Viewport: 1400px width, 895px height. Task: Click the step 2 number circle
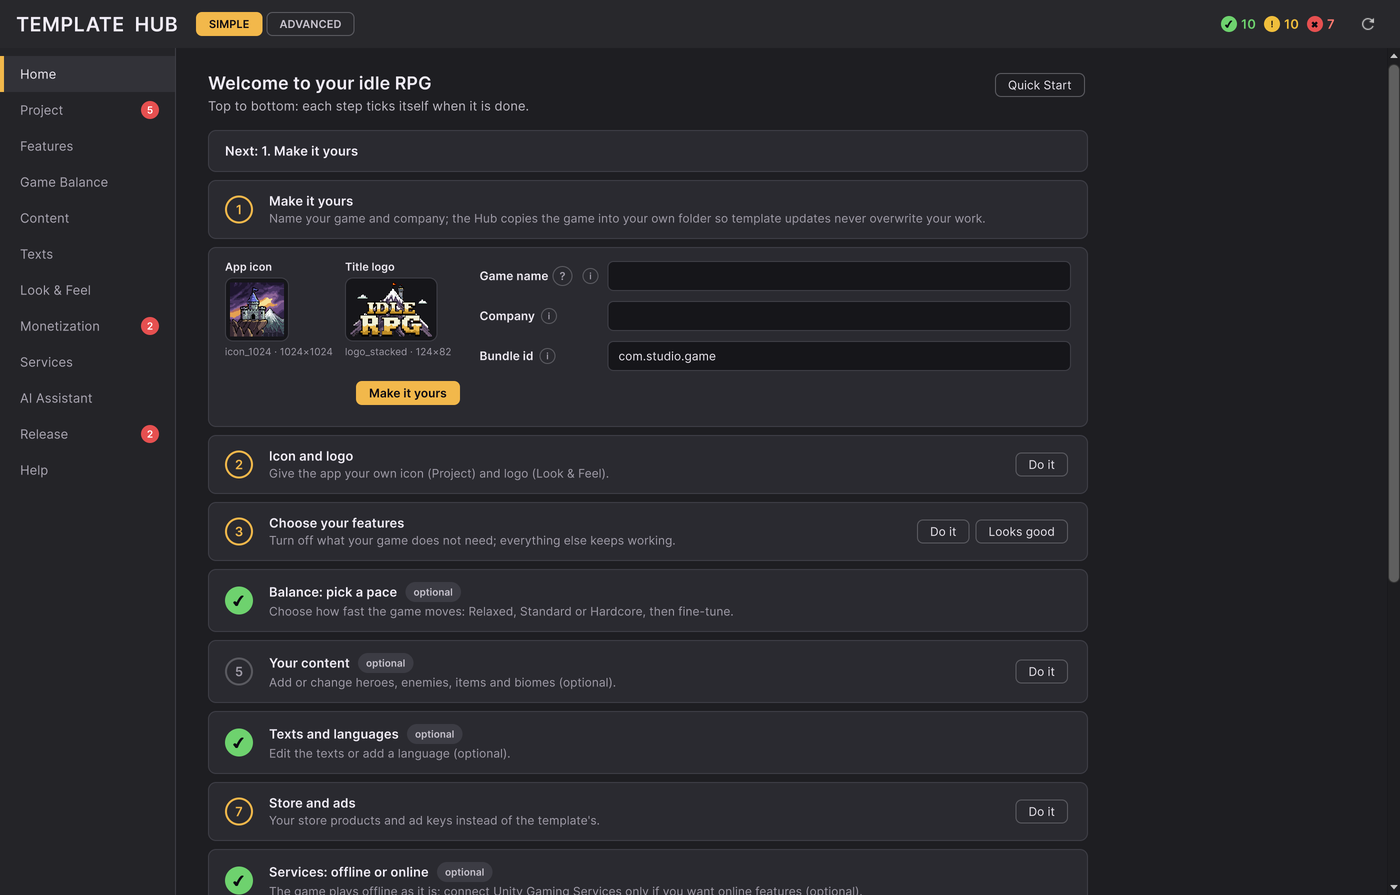pos(239,465)
